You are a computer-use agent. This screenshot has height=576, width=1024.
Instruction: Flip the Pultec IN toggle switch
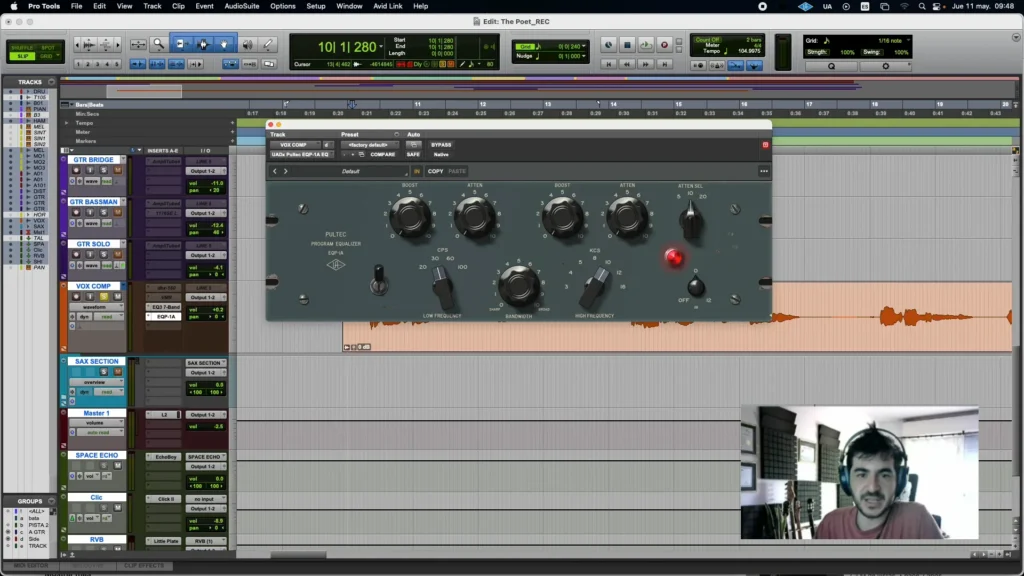[379, 279]
